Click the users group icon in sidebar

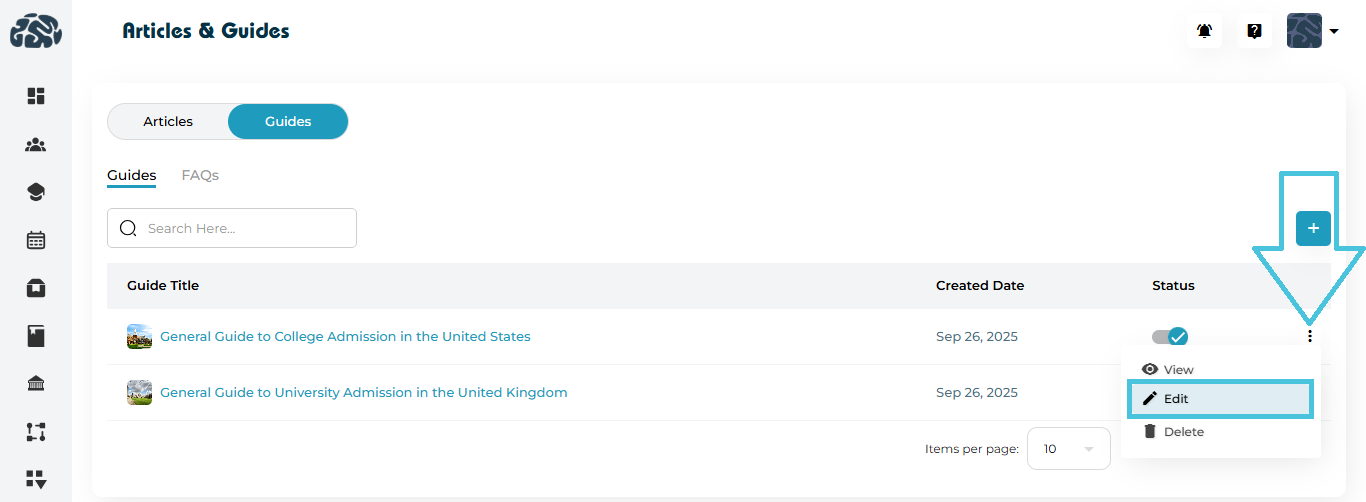[x=36, y=145]
